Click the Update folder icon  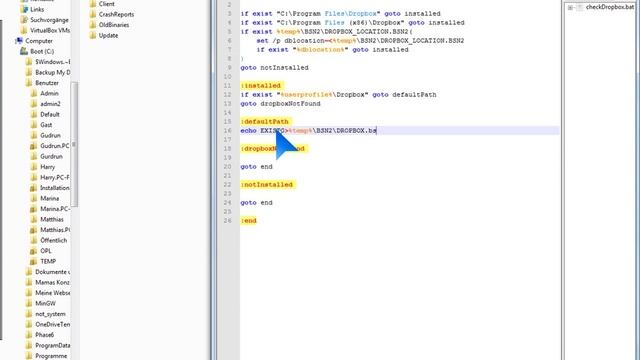point(93,36)
